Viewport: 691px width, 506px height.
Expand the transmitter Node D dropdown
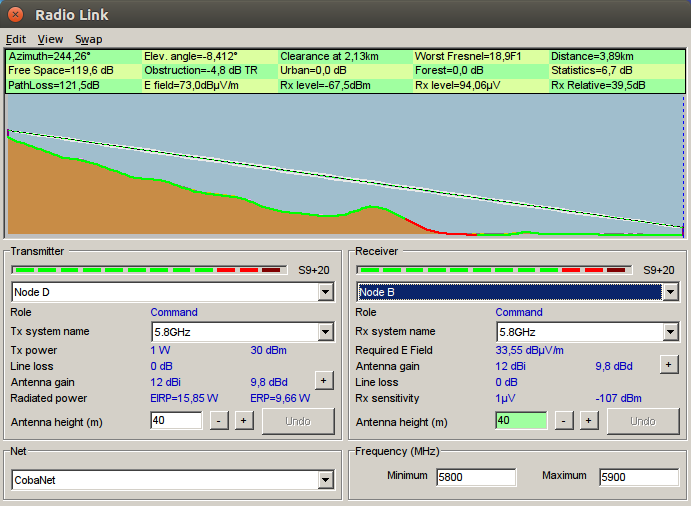(x=325, y=292)
